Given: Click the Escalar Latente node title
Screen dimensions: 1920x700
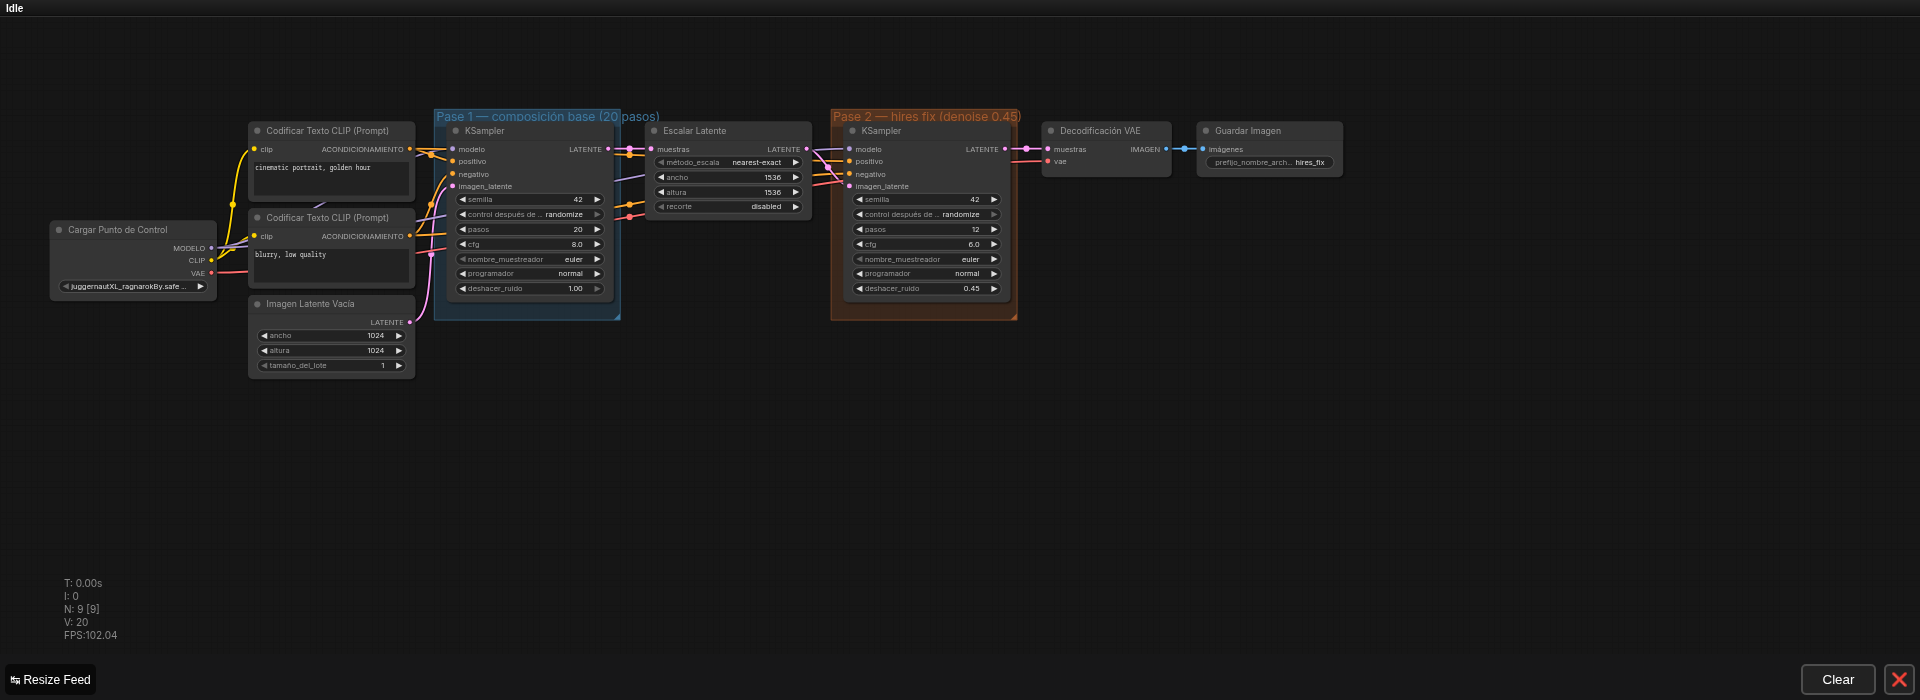Looking at the screenshot, I should coord(695,131).
